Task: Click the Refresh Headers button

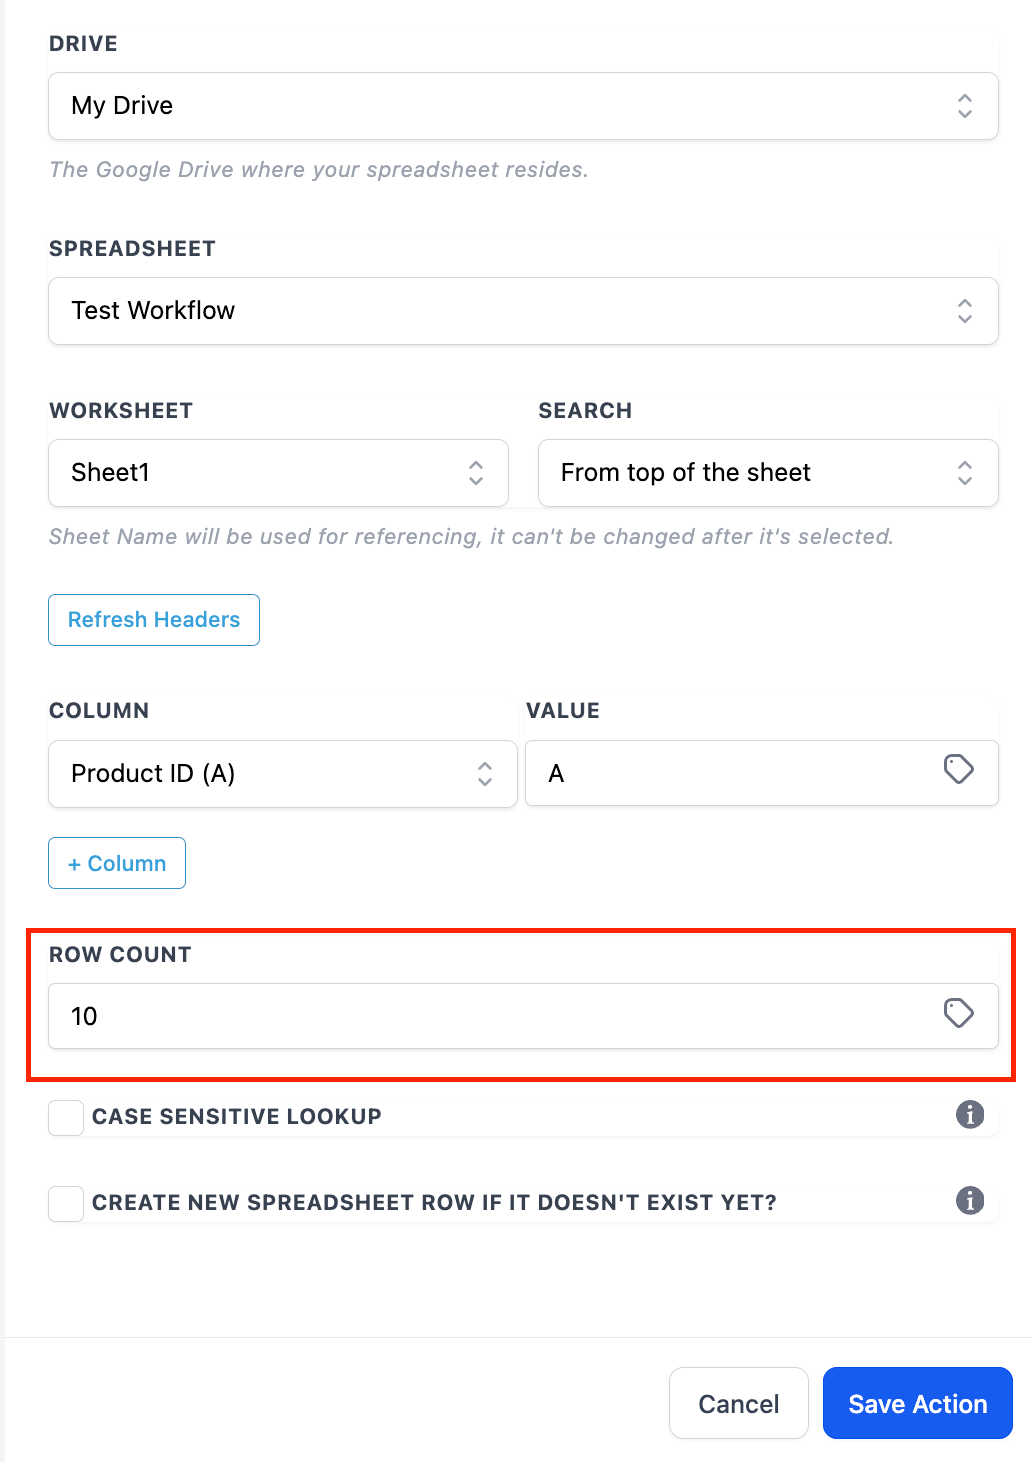Action: (x=154, y=620)
